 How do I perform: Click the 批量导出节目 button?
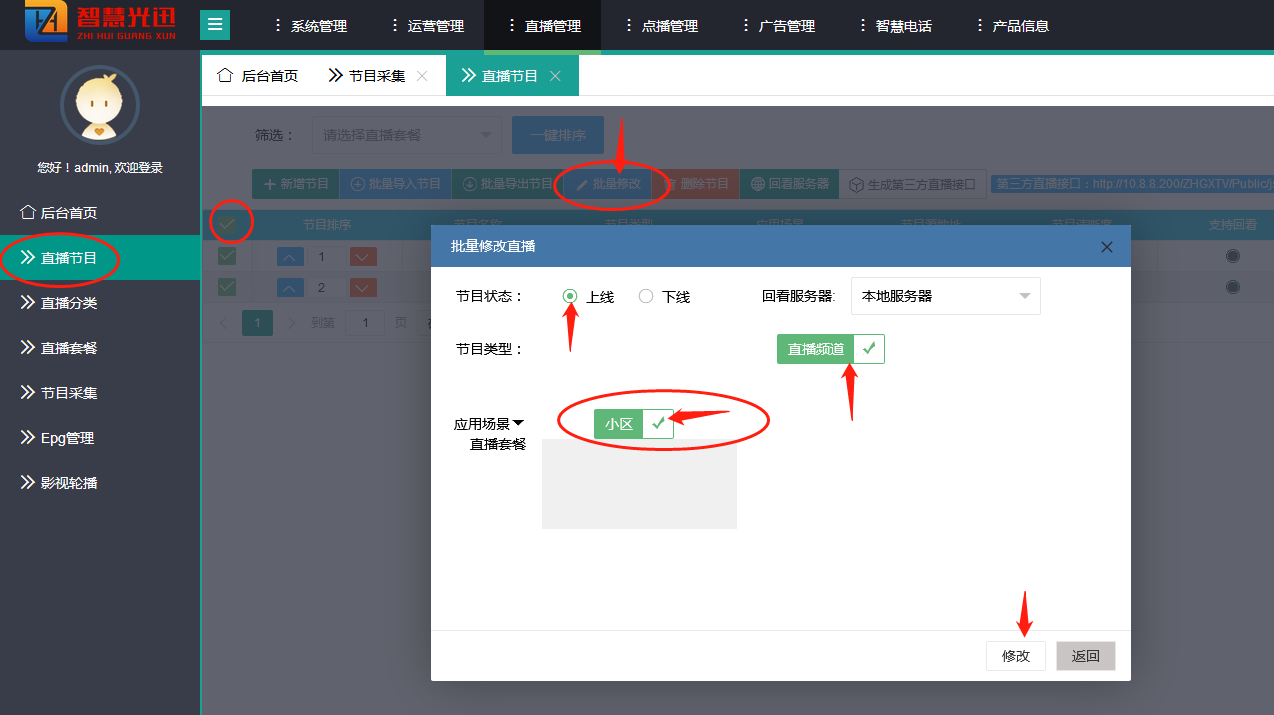point(507,184)
